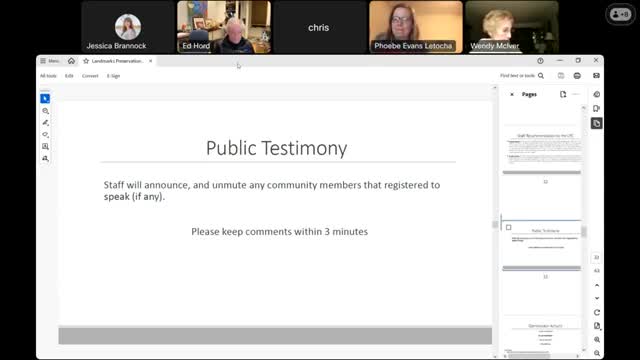Open the bookmarks panel icon
The image size is (640, 360).
point(596,109)
